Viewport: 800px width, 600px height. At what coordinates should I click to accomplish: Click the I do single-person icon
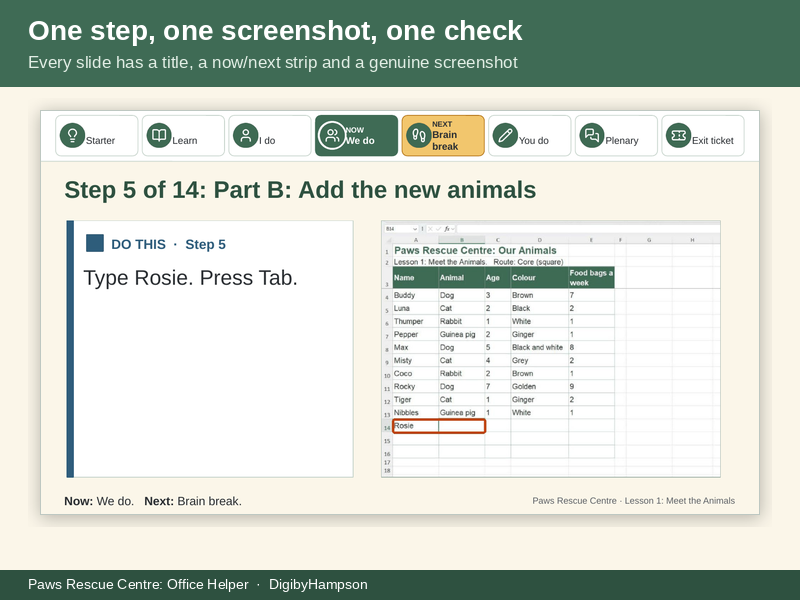(245, 135)
